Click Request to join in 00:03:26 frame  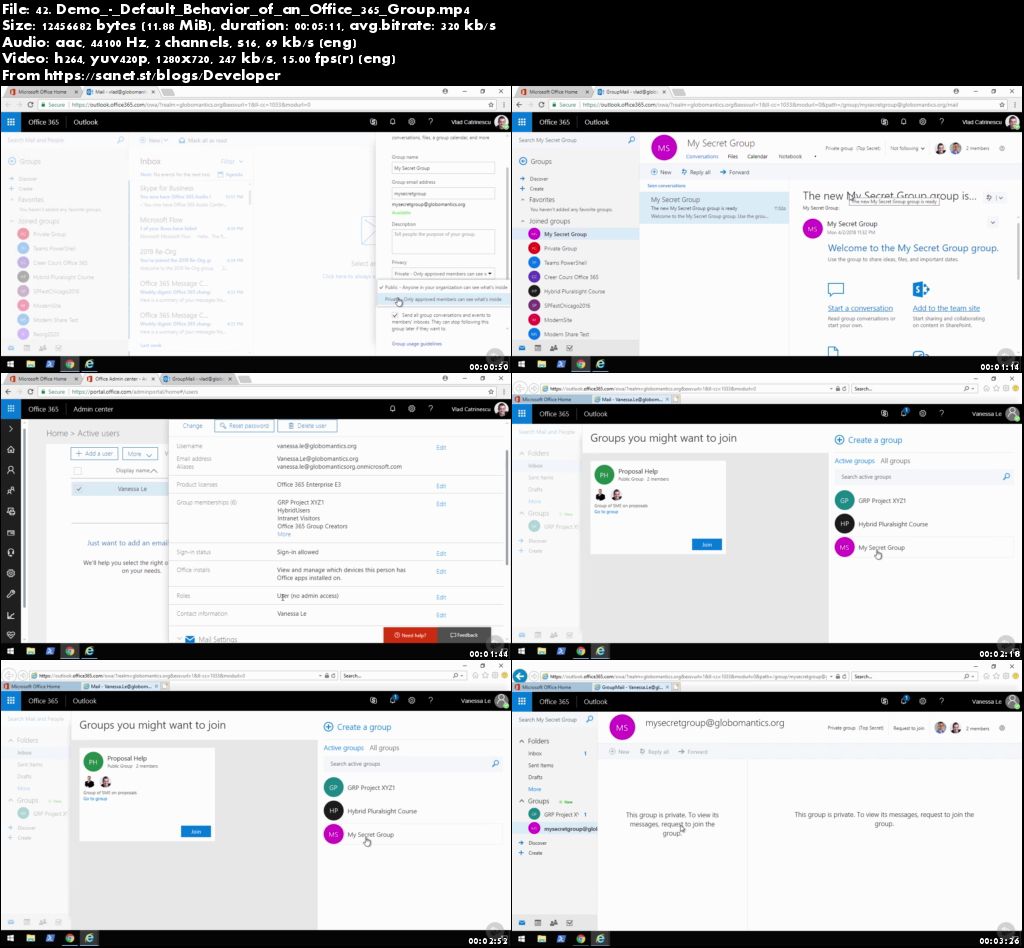pos(908,728)
